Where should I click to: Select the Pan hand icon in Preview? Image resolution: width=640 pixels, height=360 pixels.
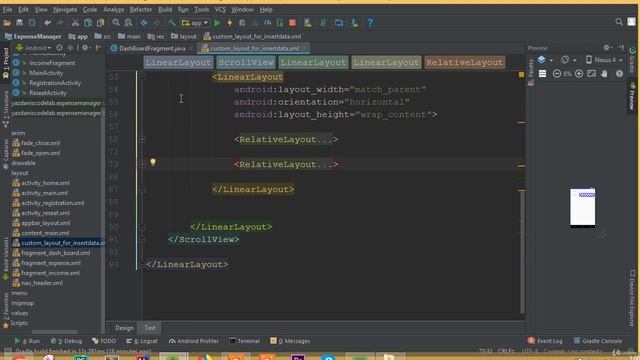604,73
